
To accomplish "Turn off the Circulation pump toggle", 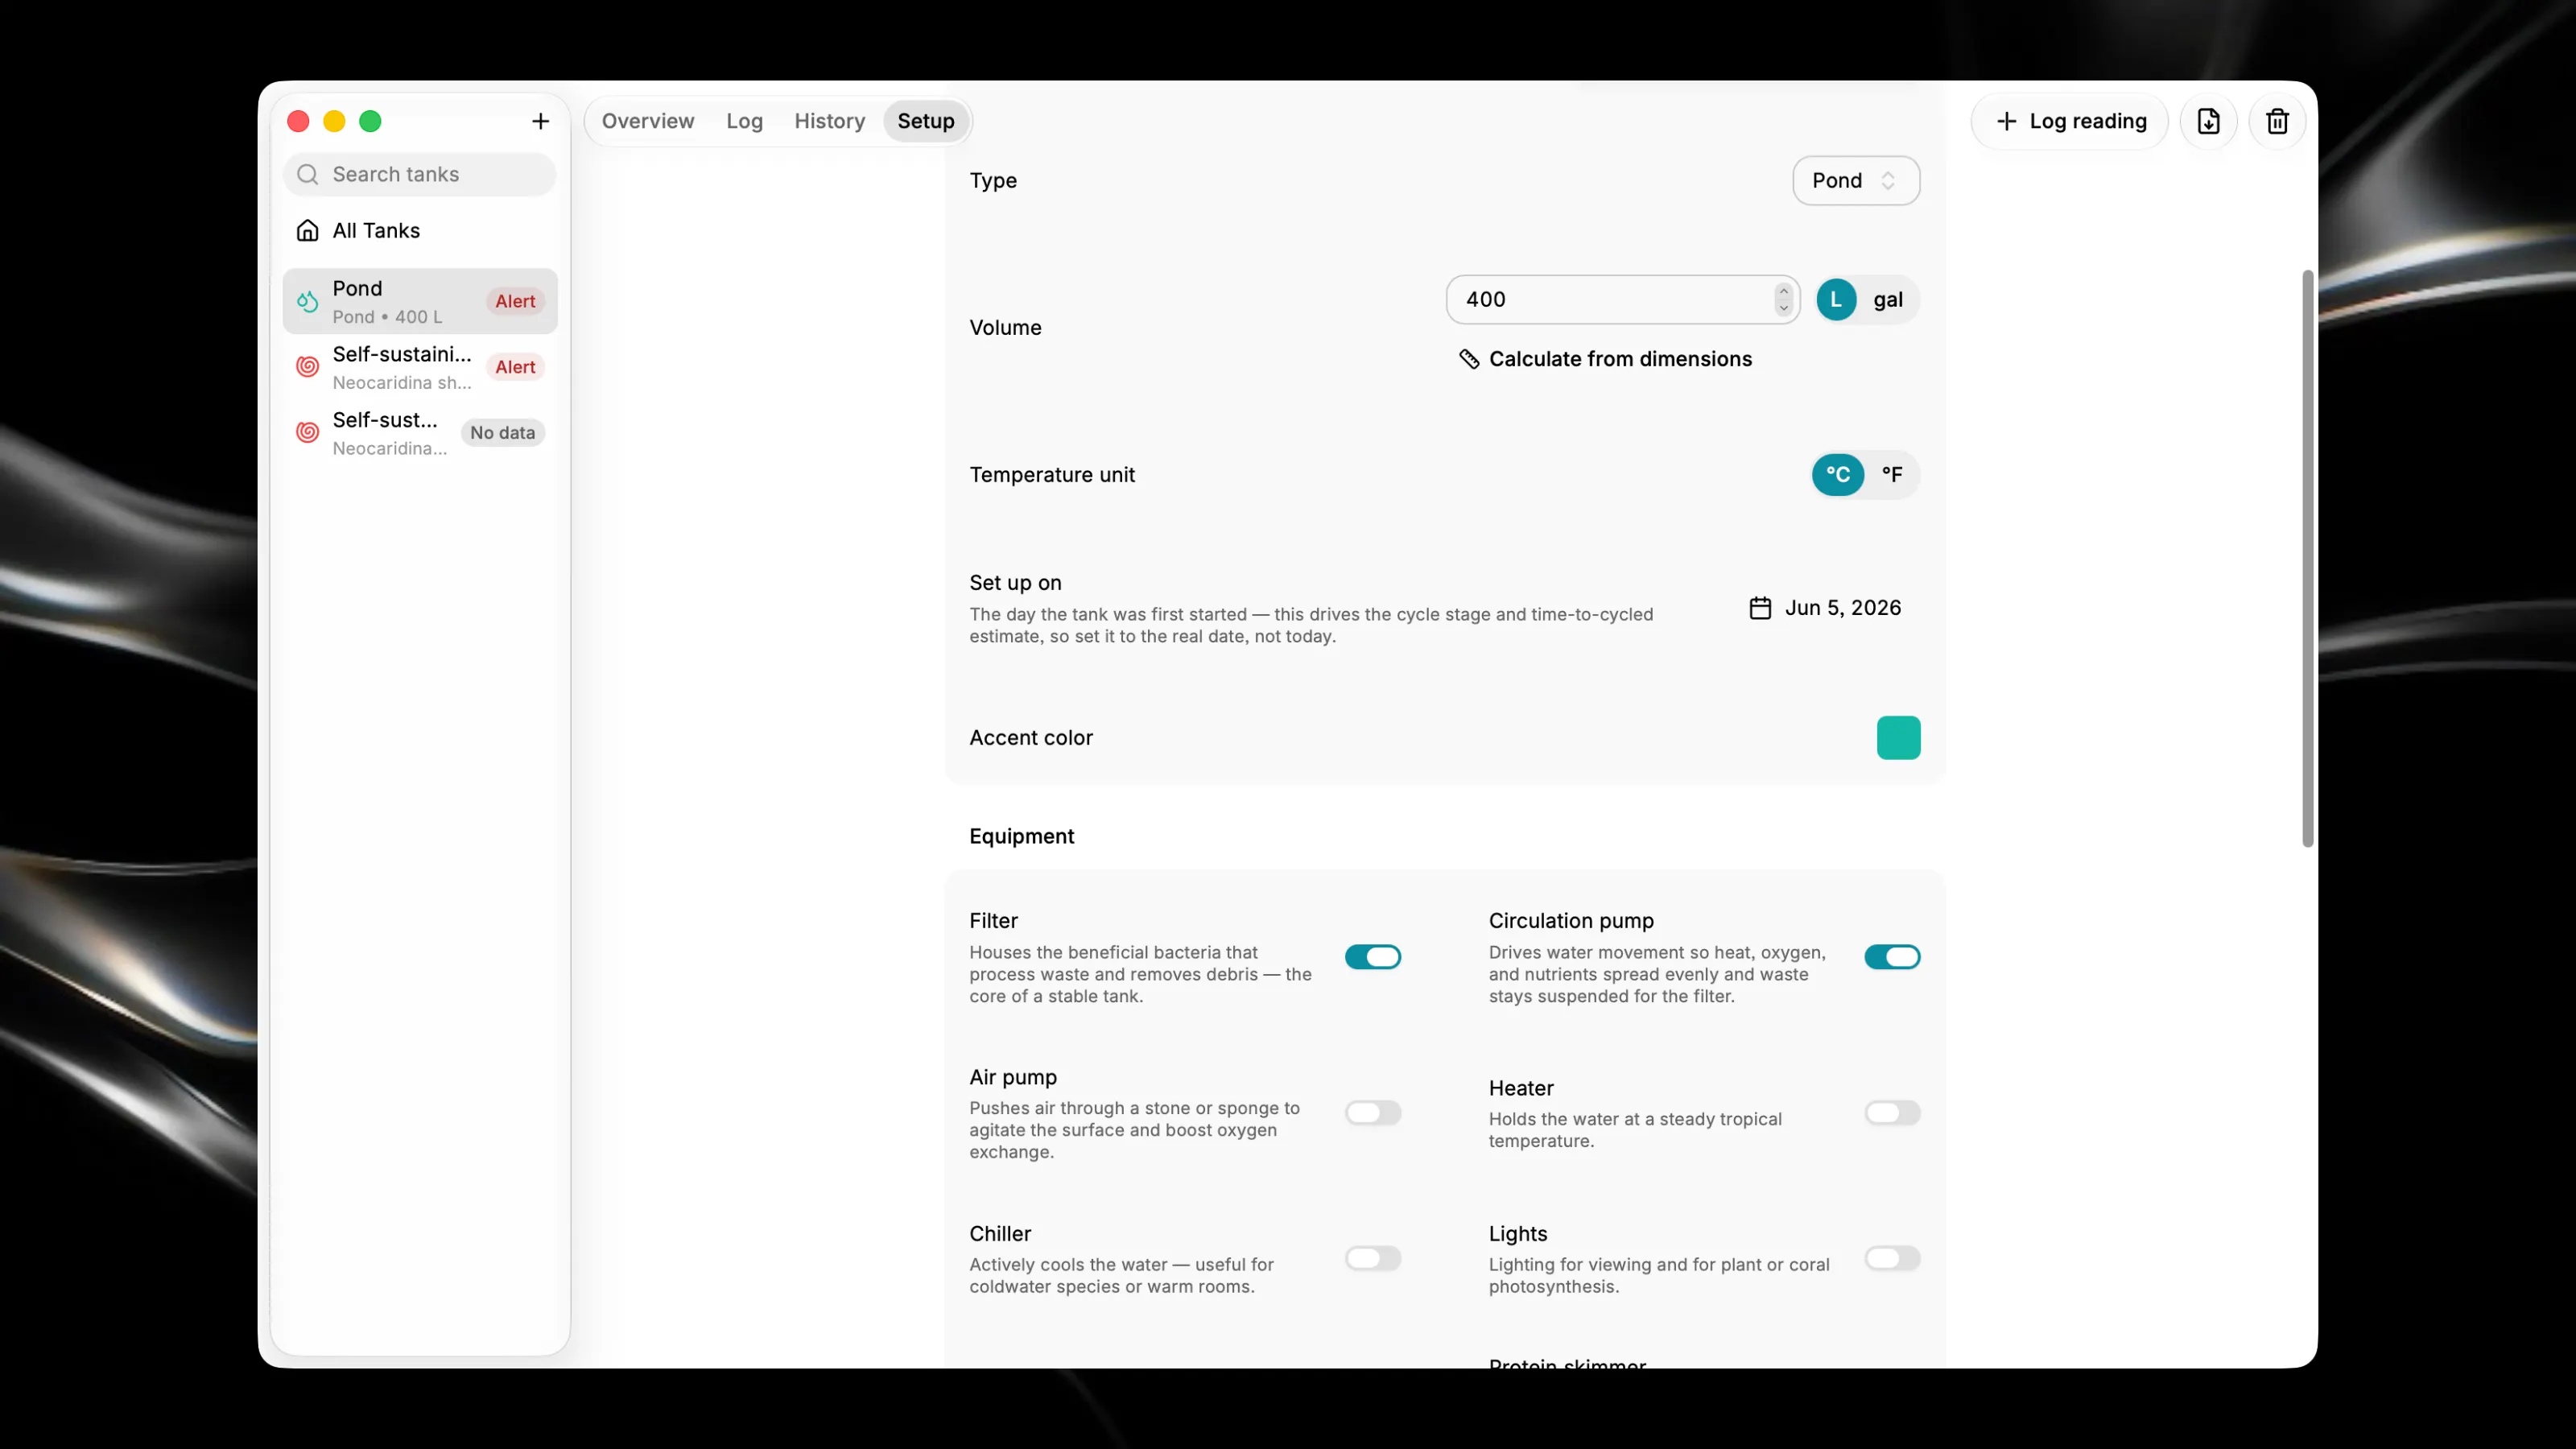I will click(1892, 957).
